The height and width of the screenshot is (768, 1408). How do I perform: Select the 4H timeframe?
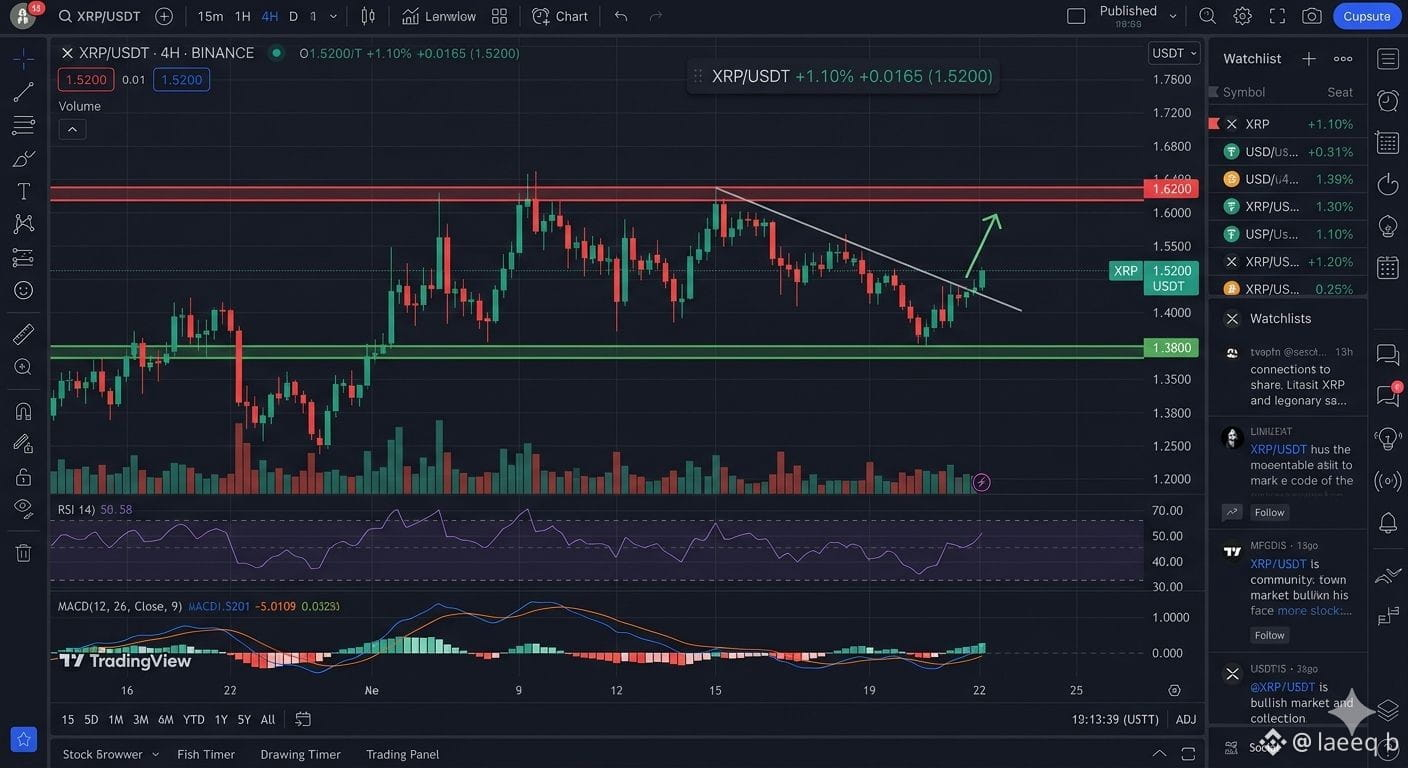pos(269,16)
